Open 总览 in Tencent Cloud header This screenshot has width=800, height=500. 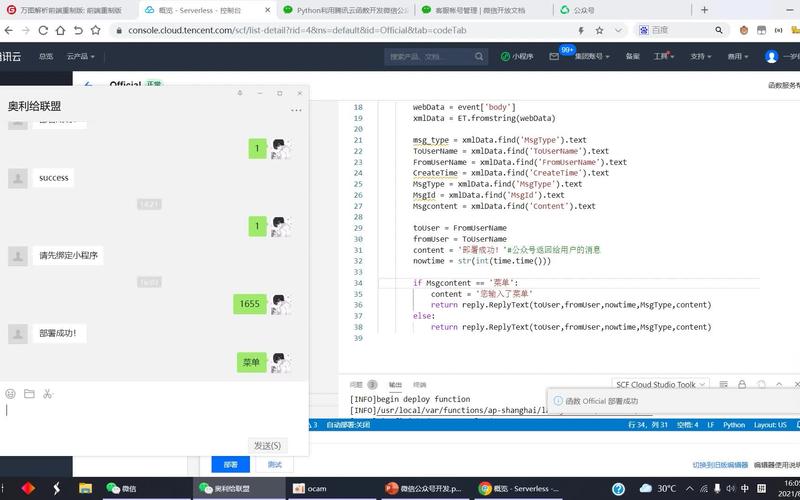[x=46, y=57]
